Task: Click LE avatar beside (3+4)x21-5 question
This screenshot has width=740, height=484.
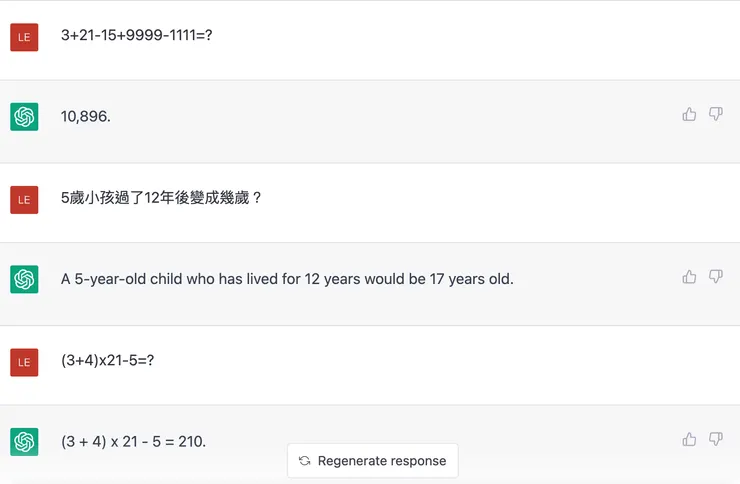Action: 24,361
